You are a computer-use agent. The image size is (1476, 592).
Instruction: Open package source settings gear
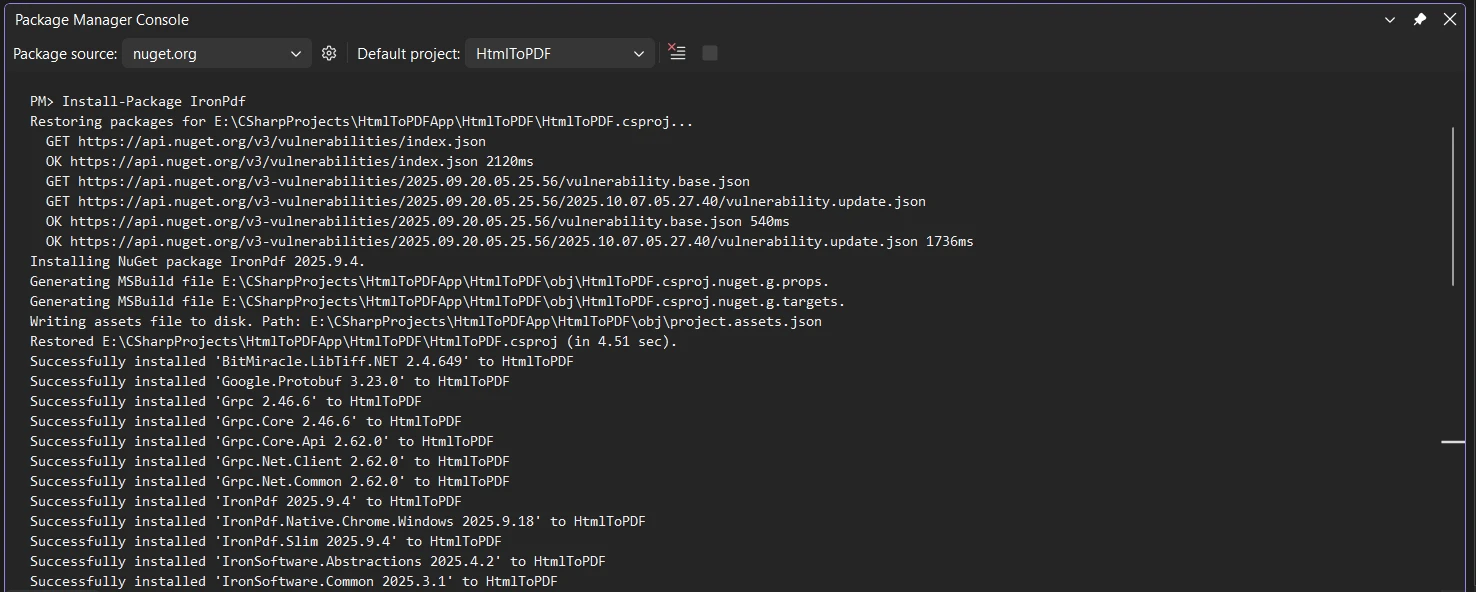(x=329, y=53)
